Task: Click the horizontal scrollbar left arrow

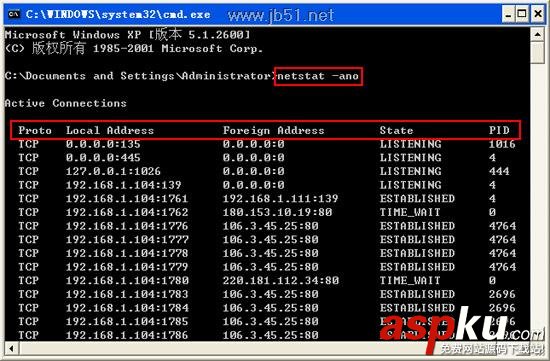Action: pos(12,349)
